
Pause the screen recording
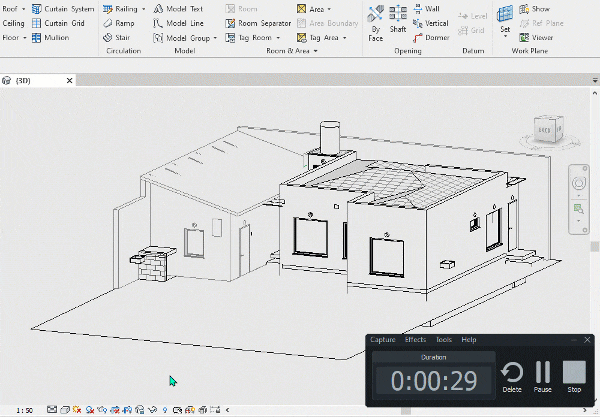pyautogui.click(x=543, y=377)
